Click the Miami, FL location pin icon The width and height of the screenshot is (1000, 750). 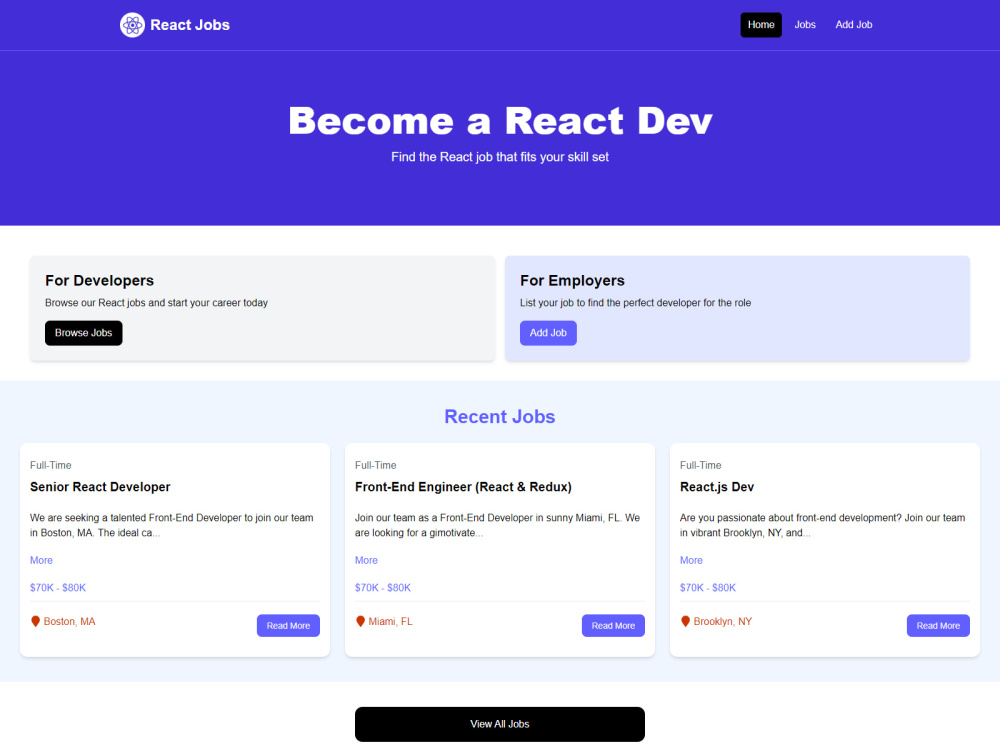click(360, 621)
